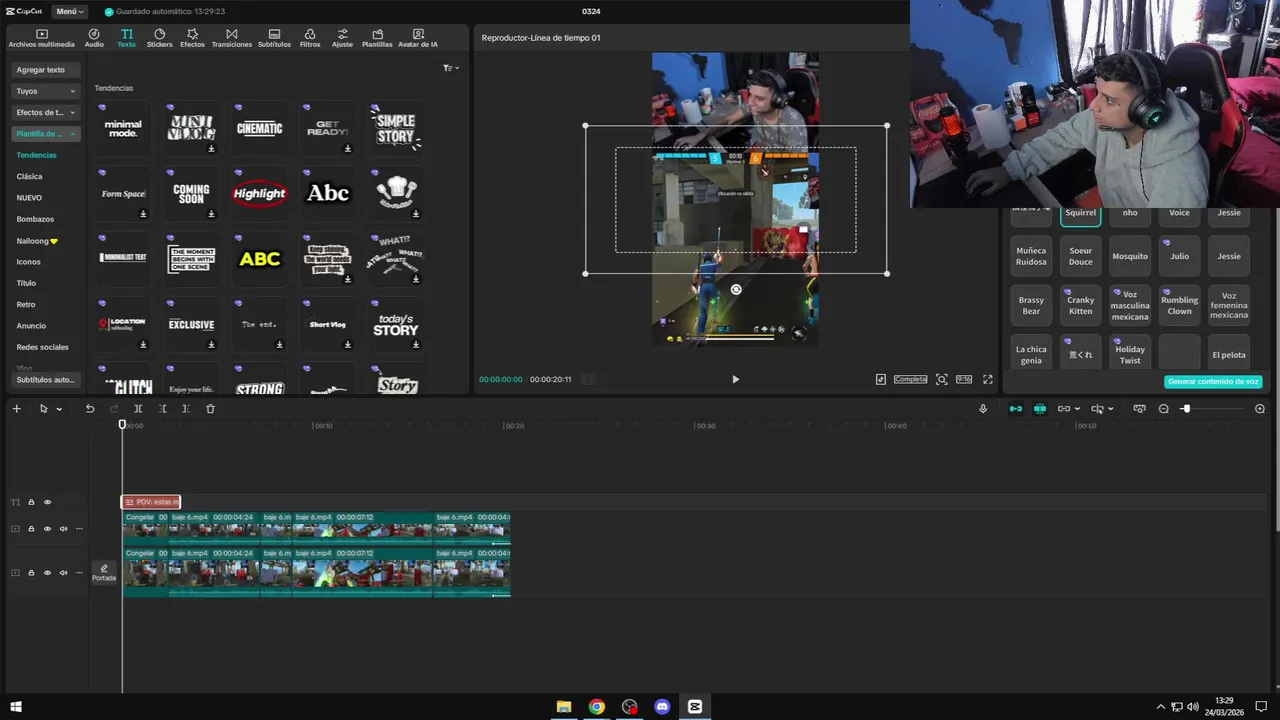Select the Redes sociales template category
Screen dimensions: 1280x720
(42, 347)
